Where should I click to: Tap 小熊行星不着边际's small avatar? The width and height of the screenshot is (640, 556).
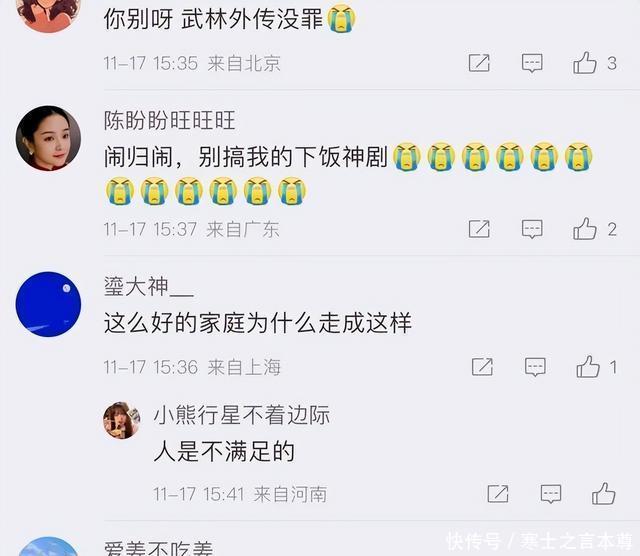coord(122,420)
